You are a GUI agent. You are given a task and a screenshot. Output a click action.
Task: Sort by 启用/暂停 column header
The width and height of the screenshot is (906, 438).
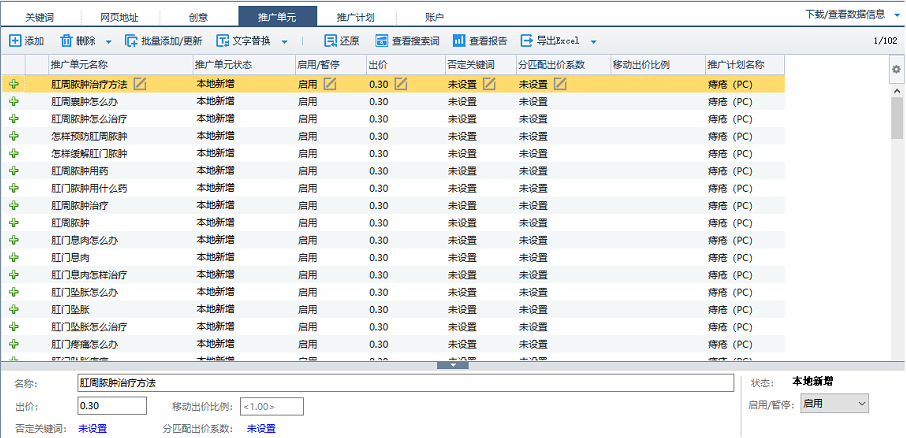click(x=329, y=65)
